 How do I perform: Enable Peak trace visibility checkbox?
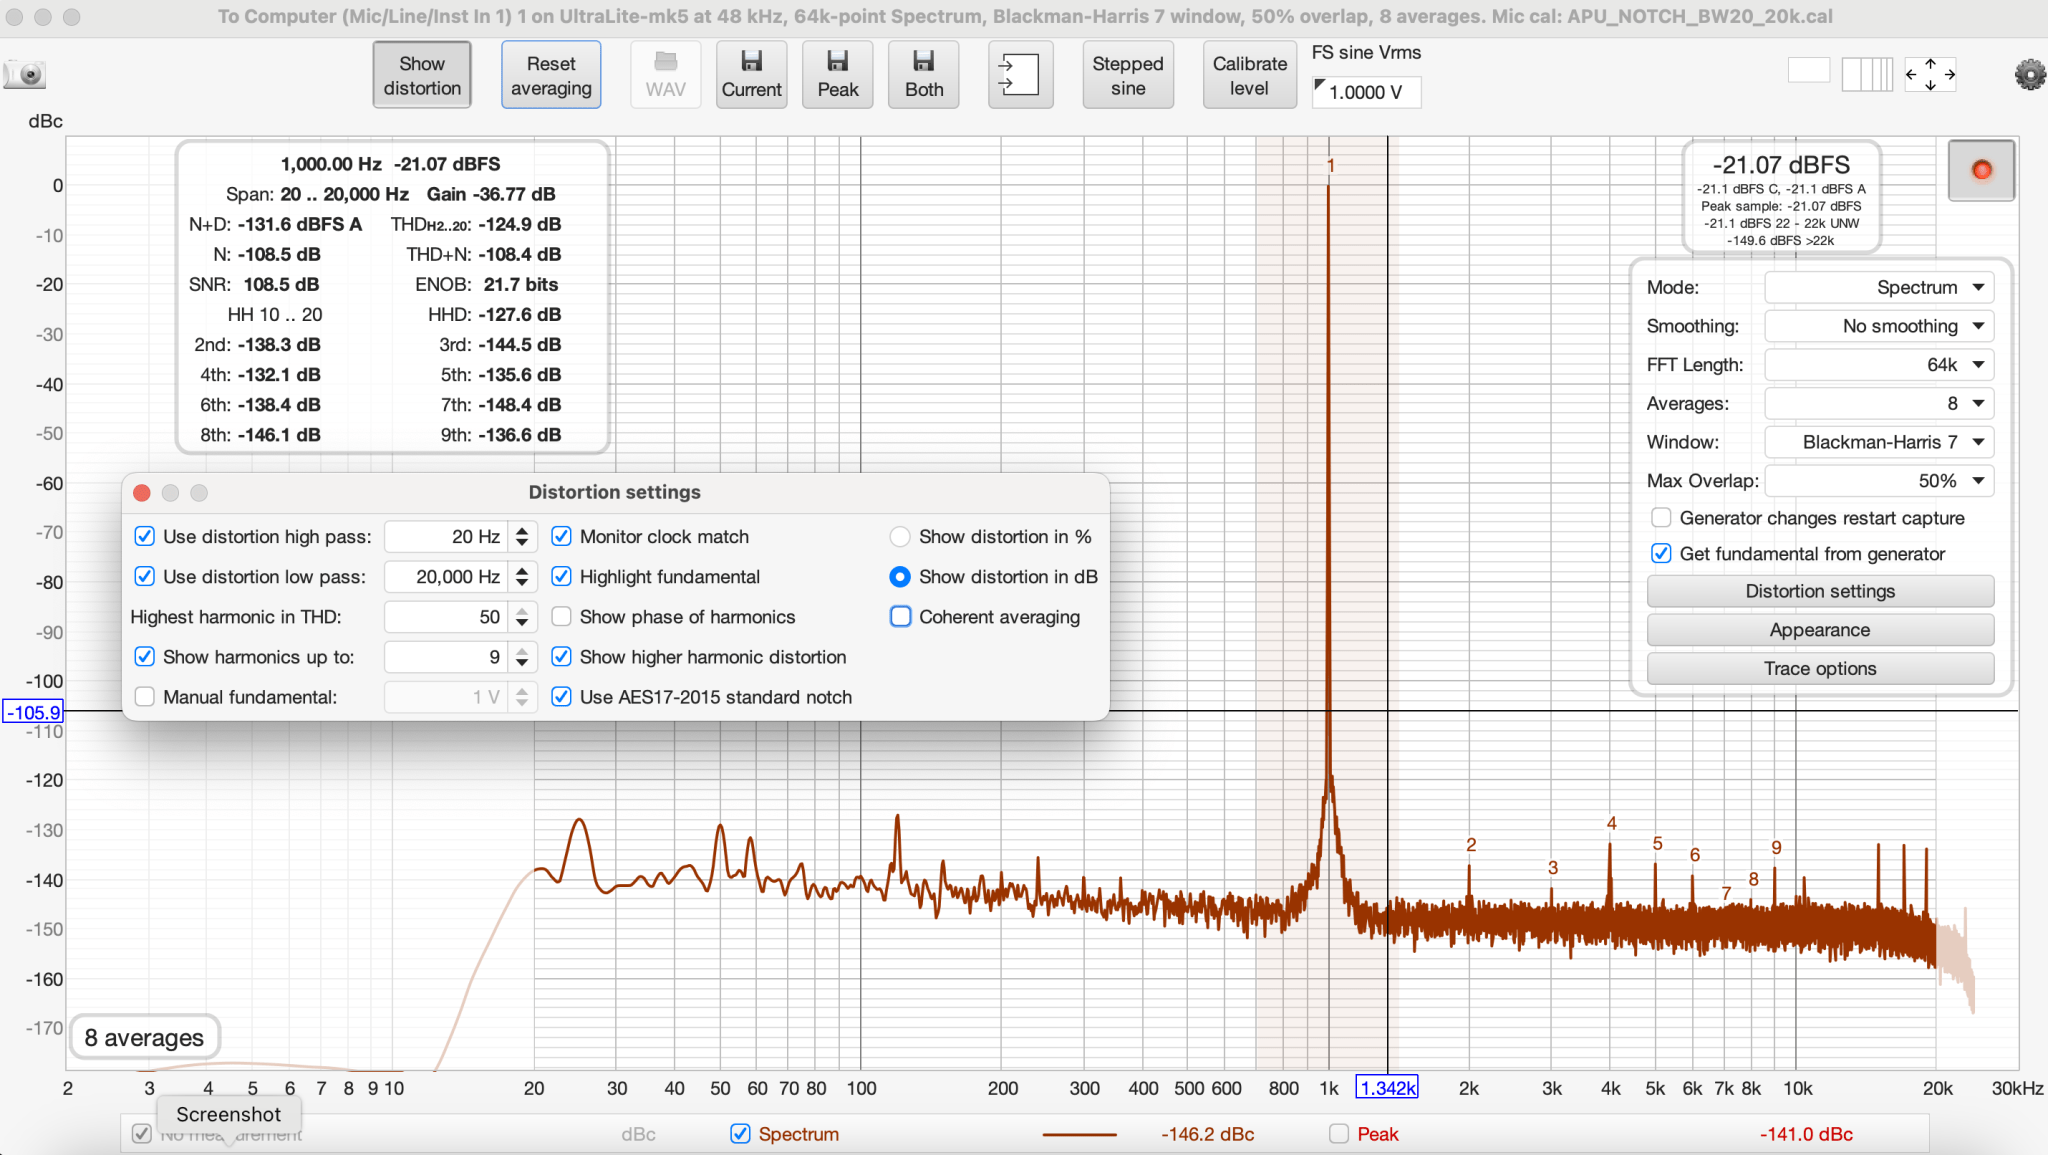click(x=1339, y=1134)
